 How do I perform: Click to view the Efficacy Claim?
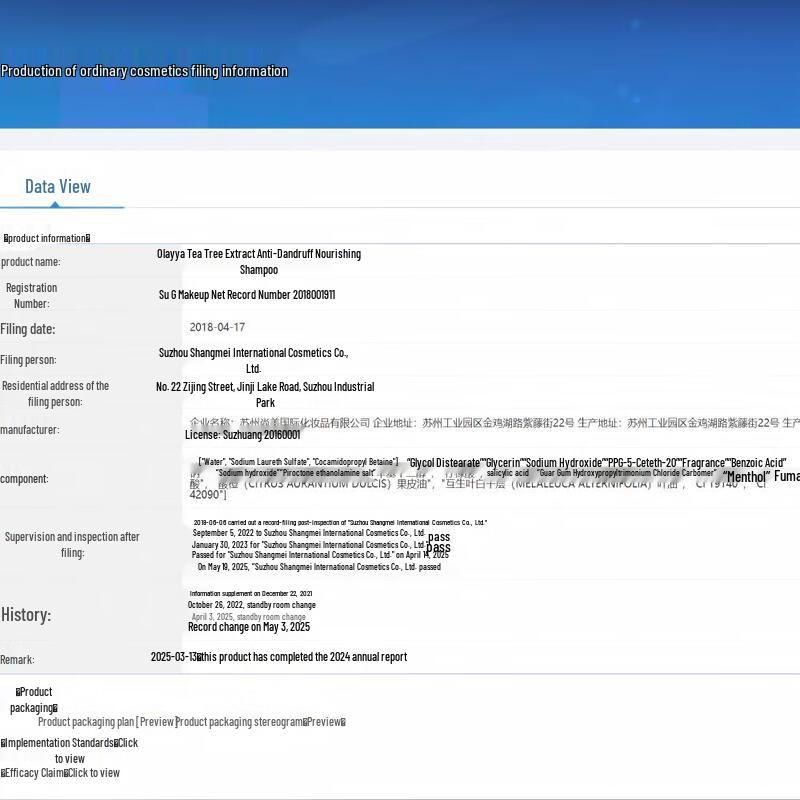pyautogui.click(x=92, y=773)
